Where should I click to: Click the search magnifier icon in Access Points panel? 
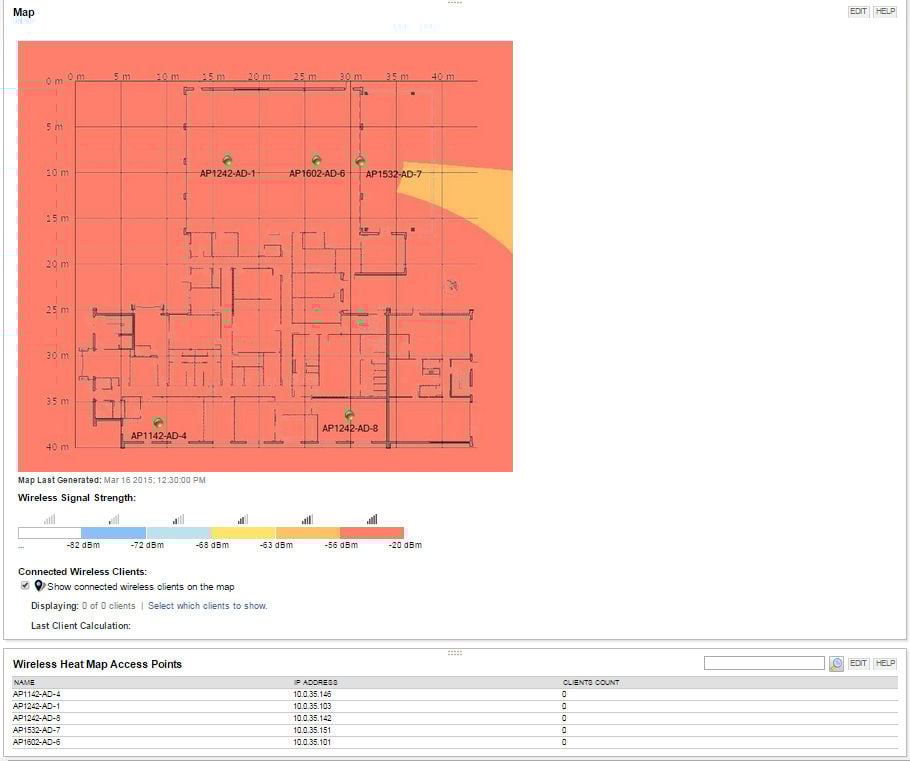pos(836,663)
